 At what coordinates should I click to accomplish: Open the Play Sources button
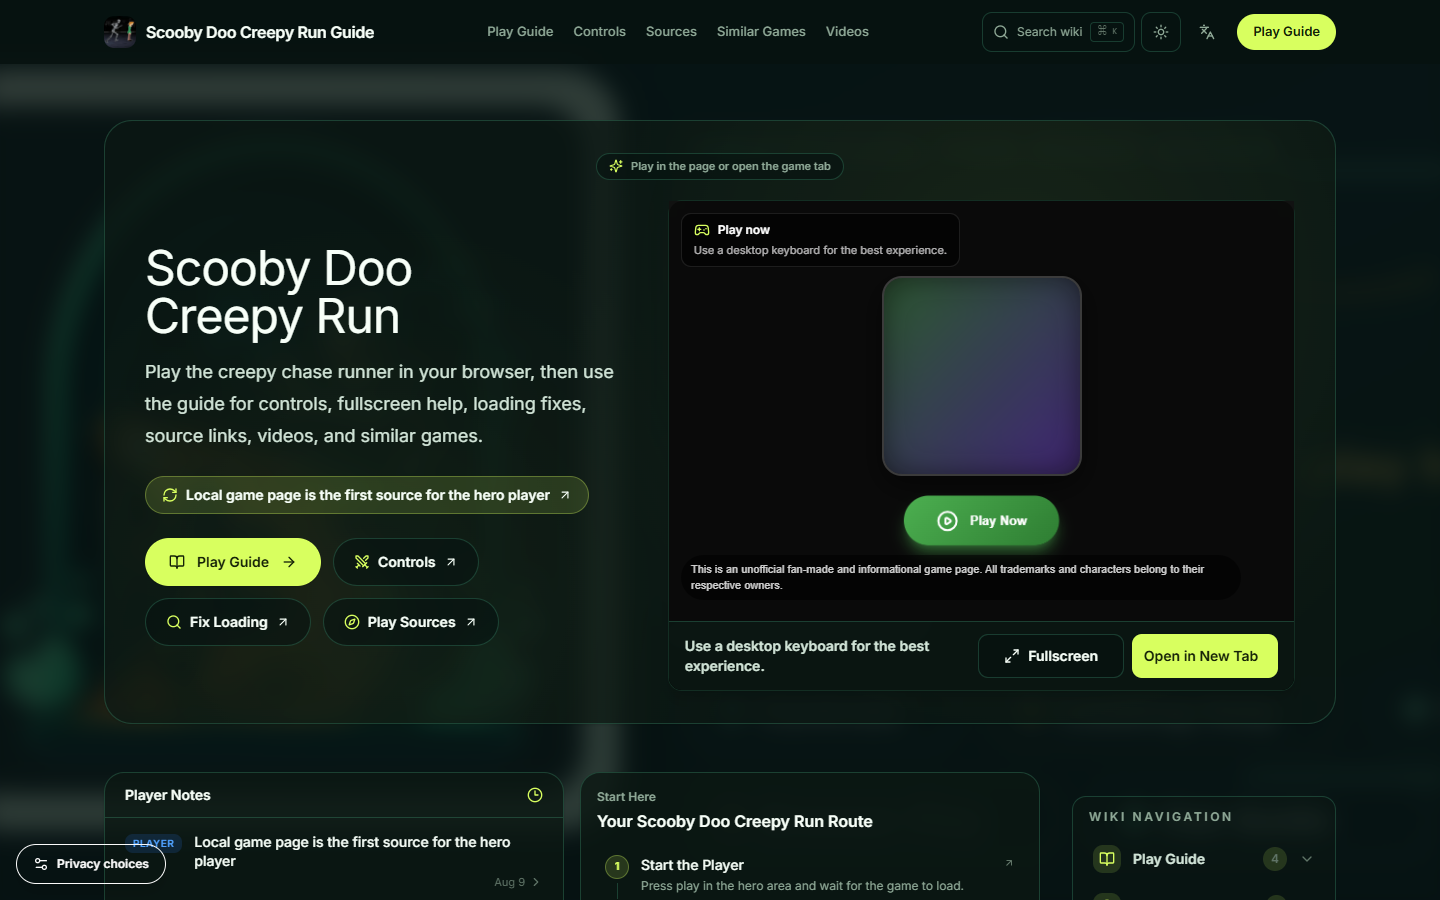[411, 622]
